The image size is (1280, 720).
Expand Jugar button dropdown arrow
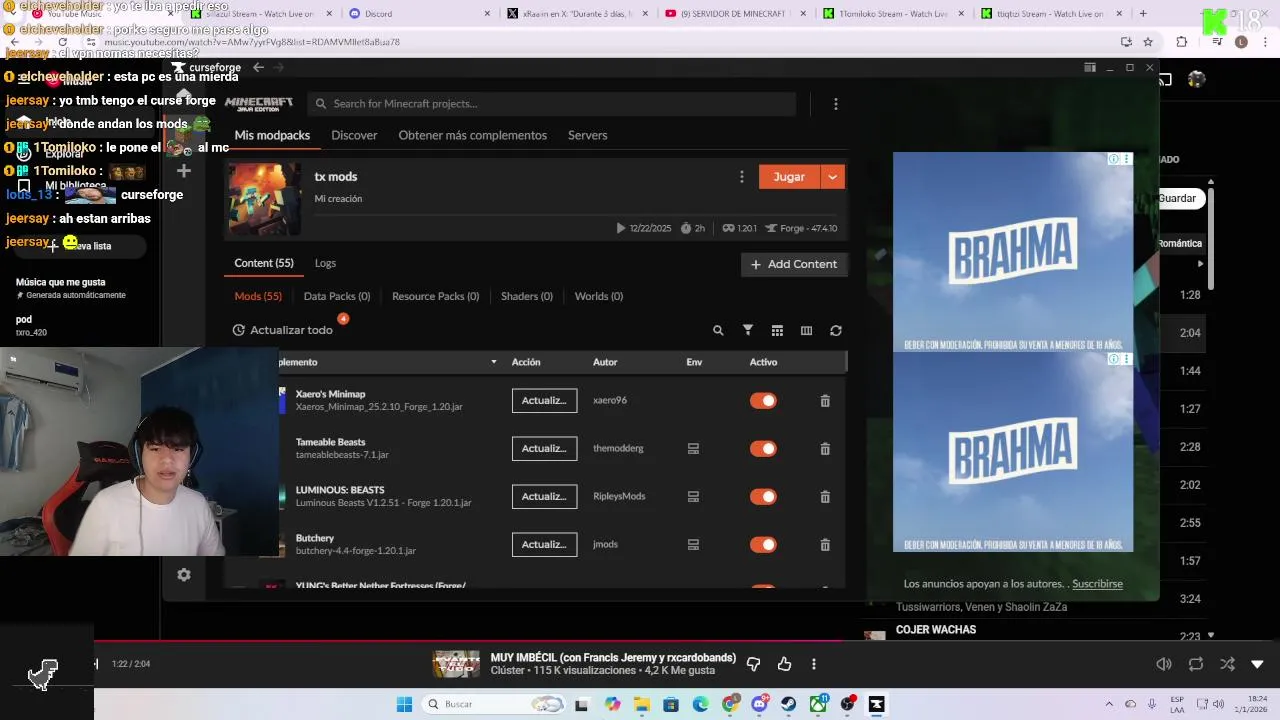(x=833, y=177)
